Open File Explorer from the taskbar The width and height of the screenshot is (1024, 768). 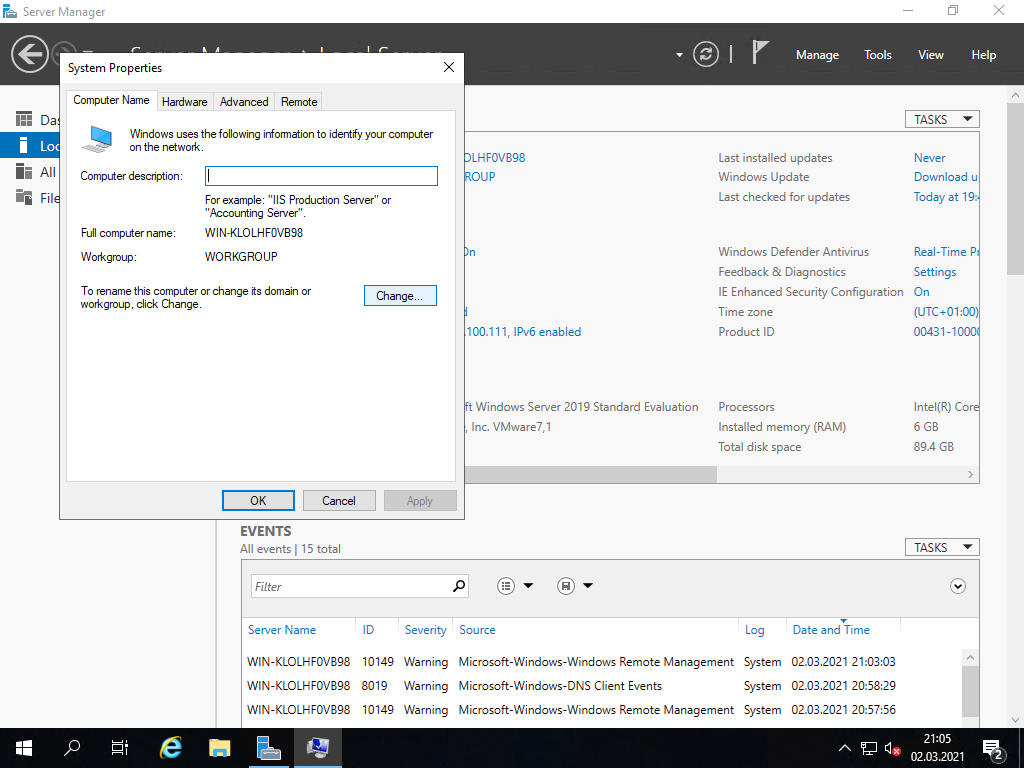pos(220,747)
